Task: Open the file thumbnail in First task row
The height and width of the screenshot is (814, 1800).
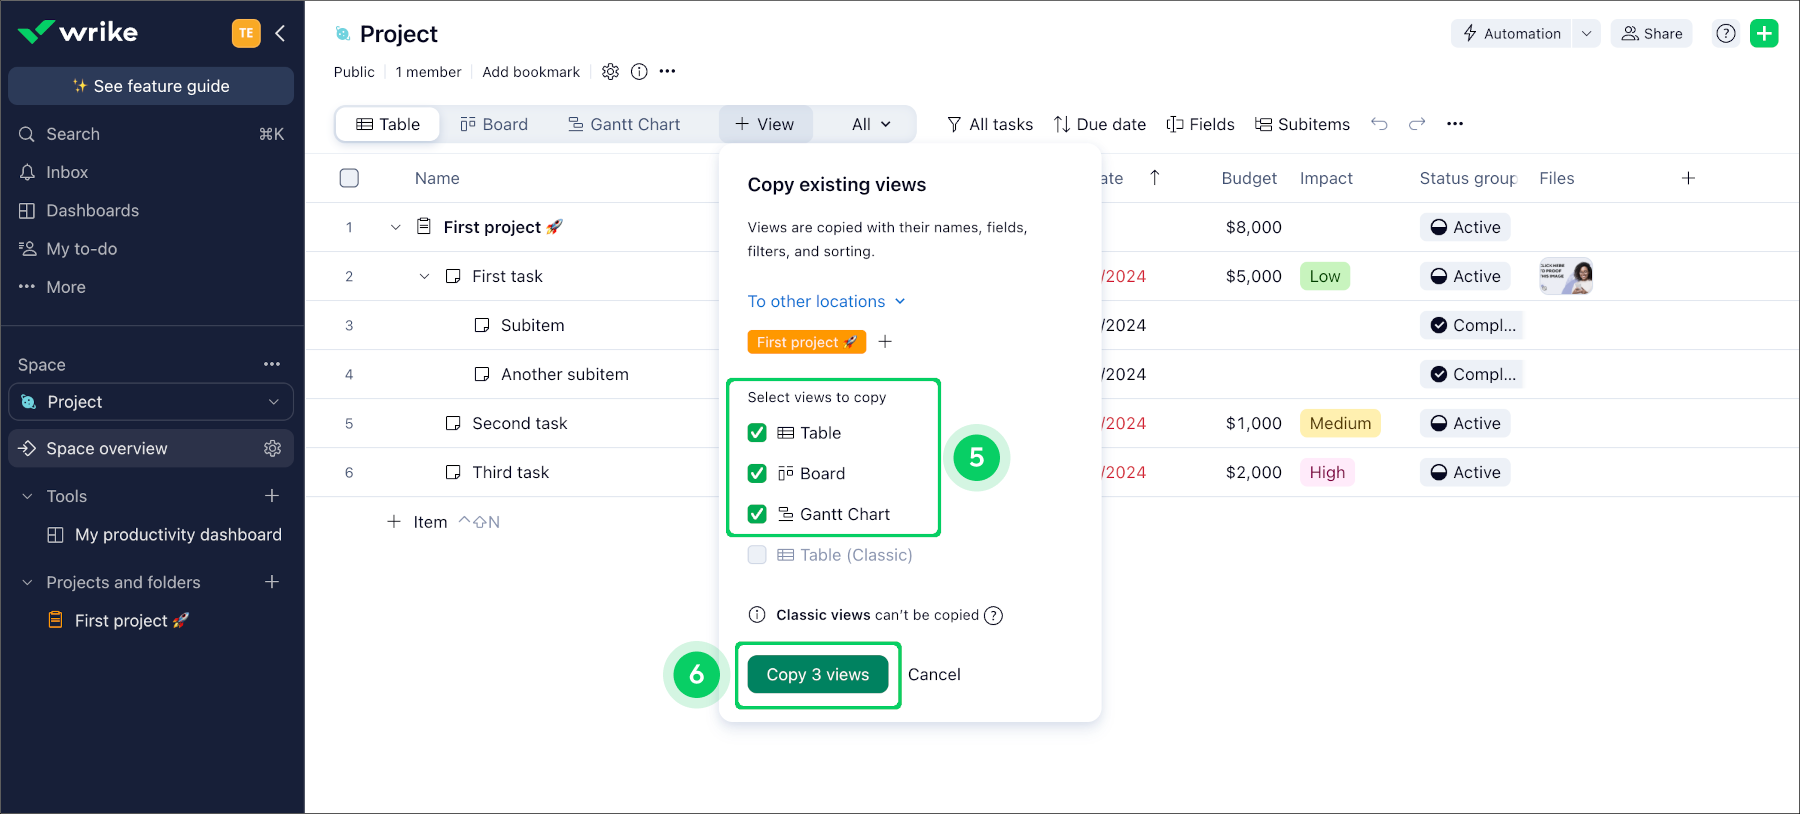Action: coord(1566,276)
